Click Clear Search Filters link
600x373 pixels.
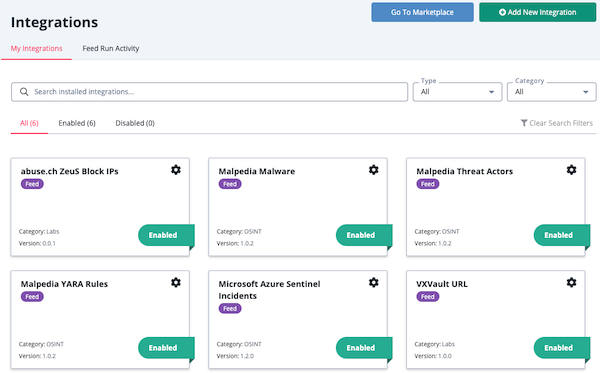(x=557, y=123)
